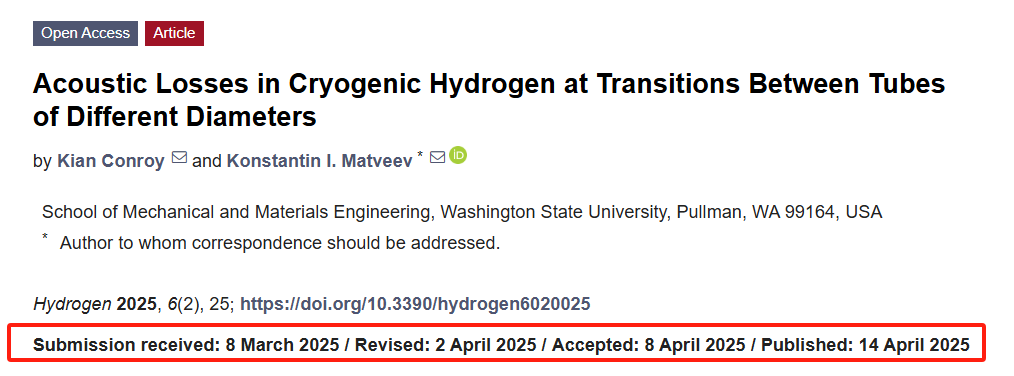Click the Accepted 8 April 2025 text

(x=649, y=344)
